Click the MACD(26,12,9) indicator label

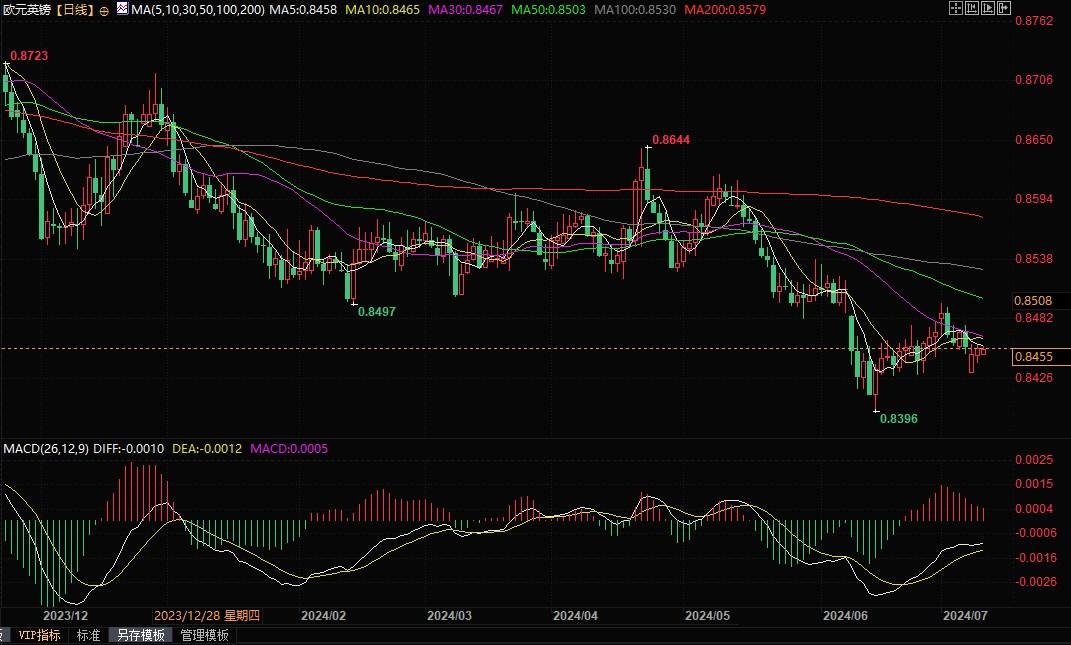(x=46, y=449)
